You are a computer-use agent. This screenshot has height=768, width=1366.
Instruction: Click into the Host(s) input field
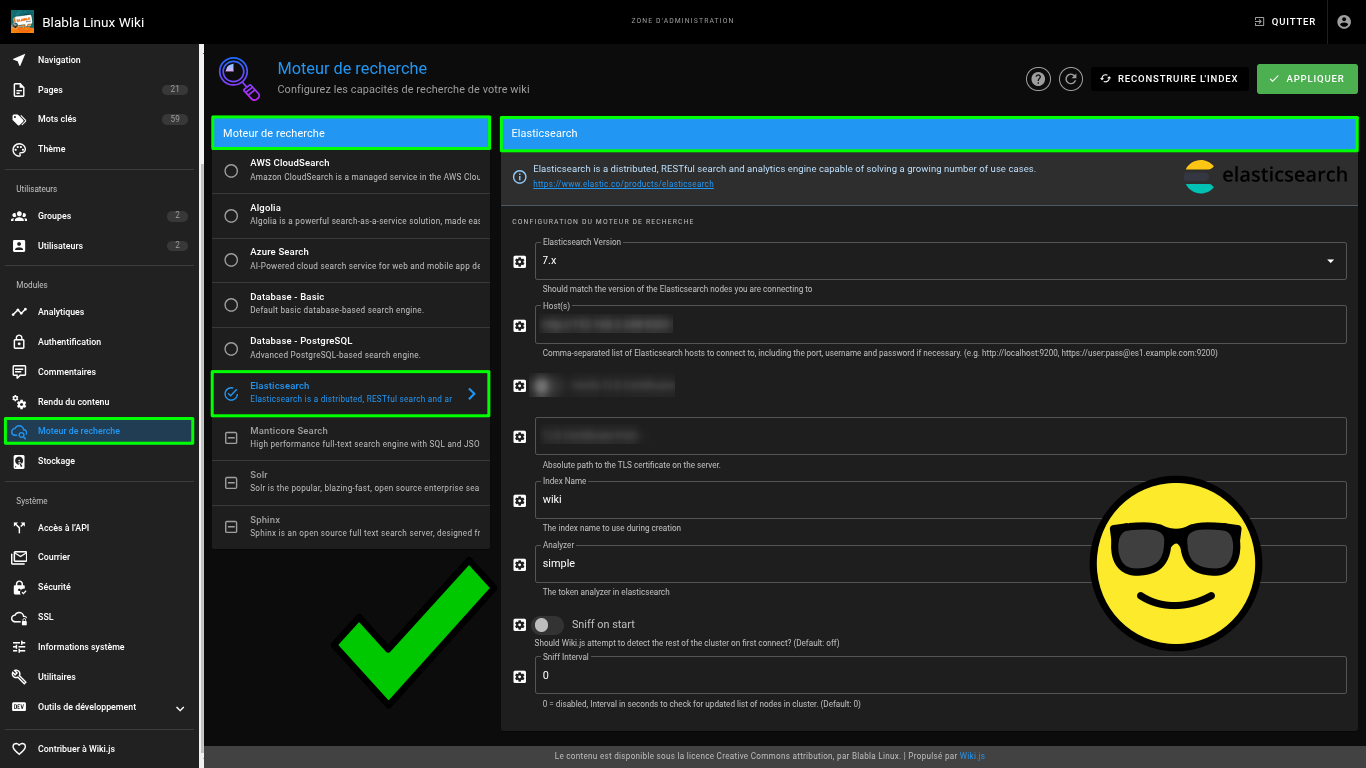tap(940, 325)
